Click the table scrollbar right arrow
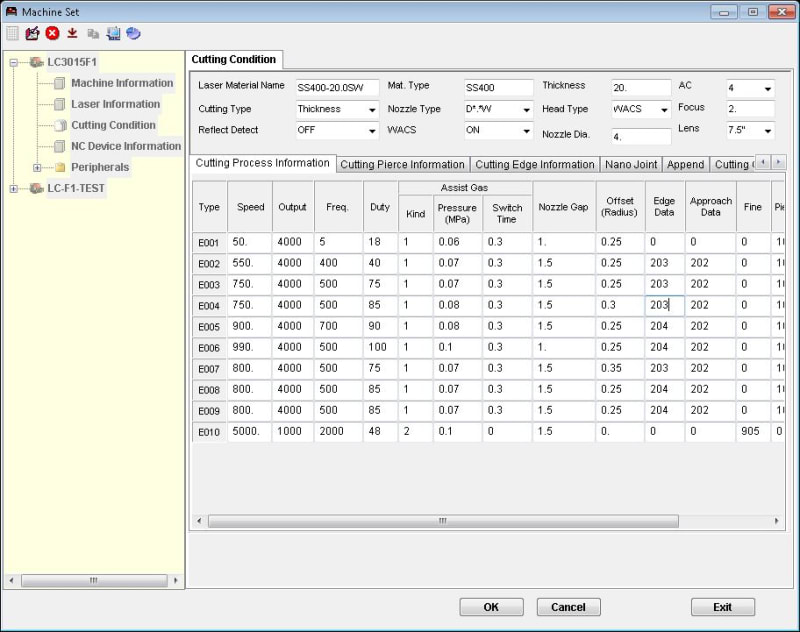This screenshot has width=800, height=632. (777, 521)
